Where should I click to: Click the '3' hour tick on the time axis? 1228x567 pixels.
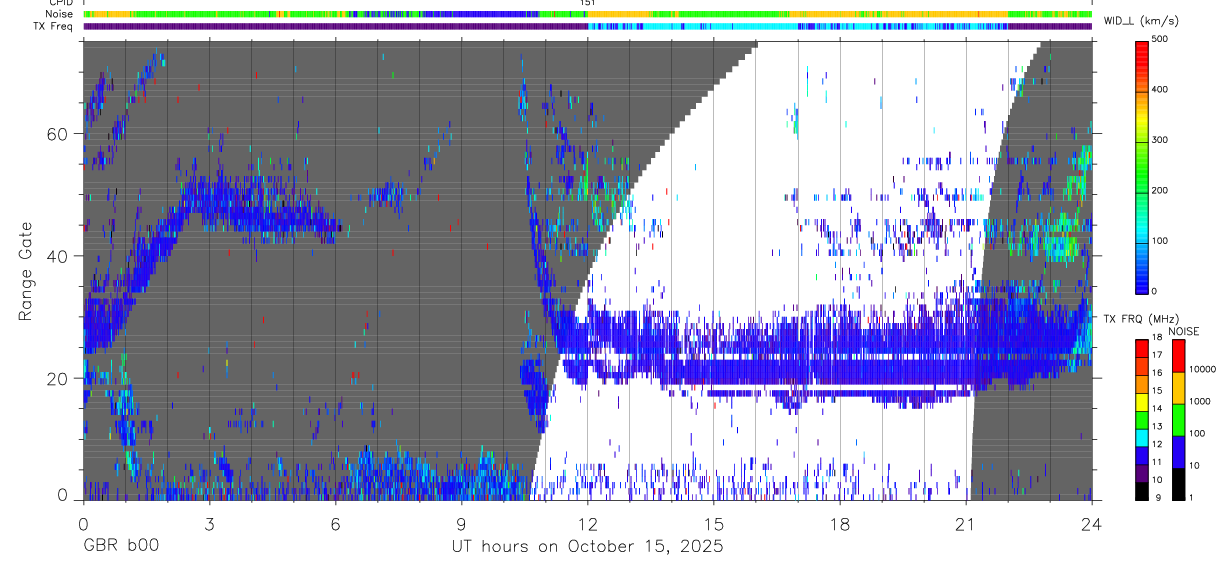[209, 523]
